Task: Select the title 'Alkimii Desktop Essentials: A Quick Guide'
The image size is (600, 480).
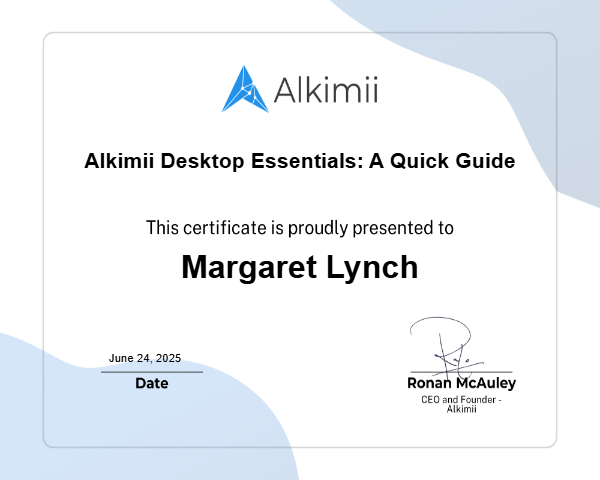Action: click(x=300, y=161)
